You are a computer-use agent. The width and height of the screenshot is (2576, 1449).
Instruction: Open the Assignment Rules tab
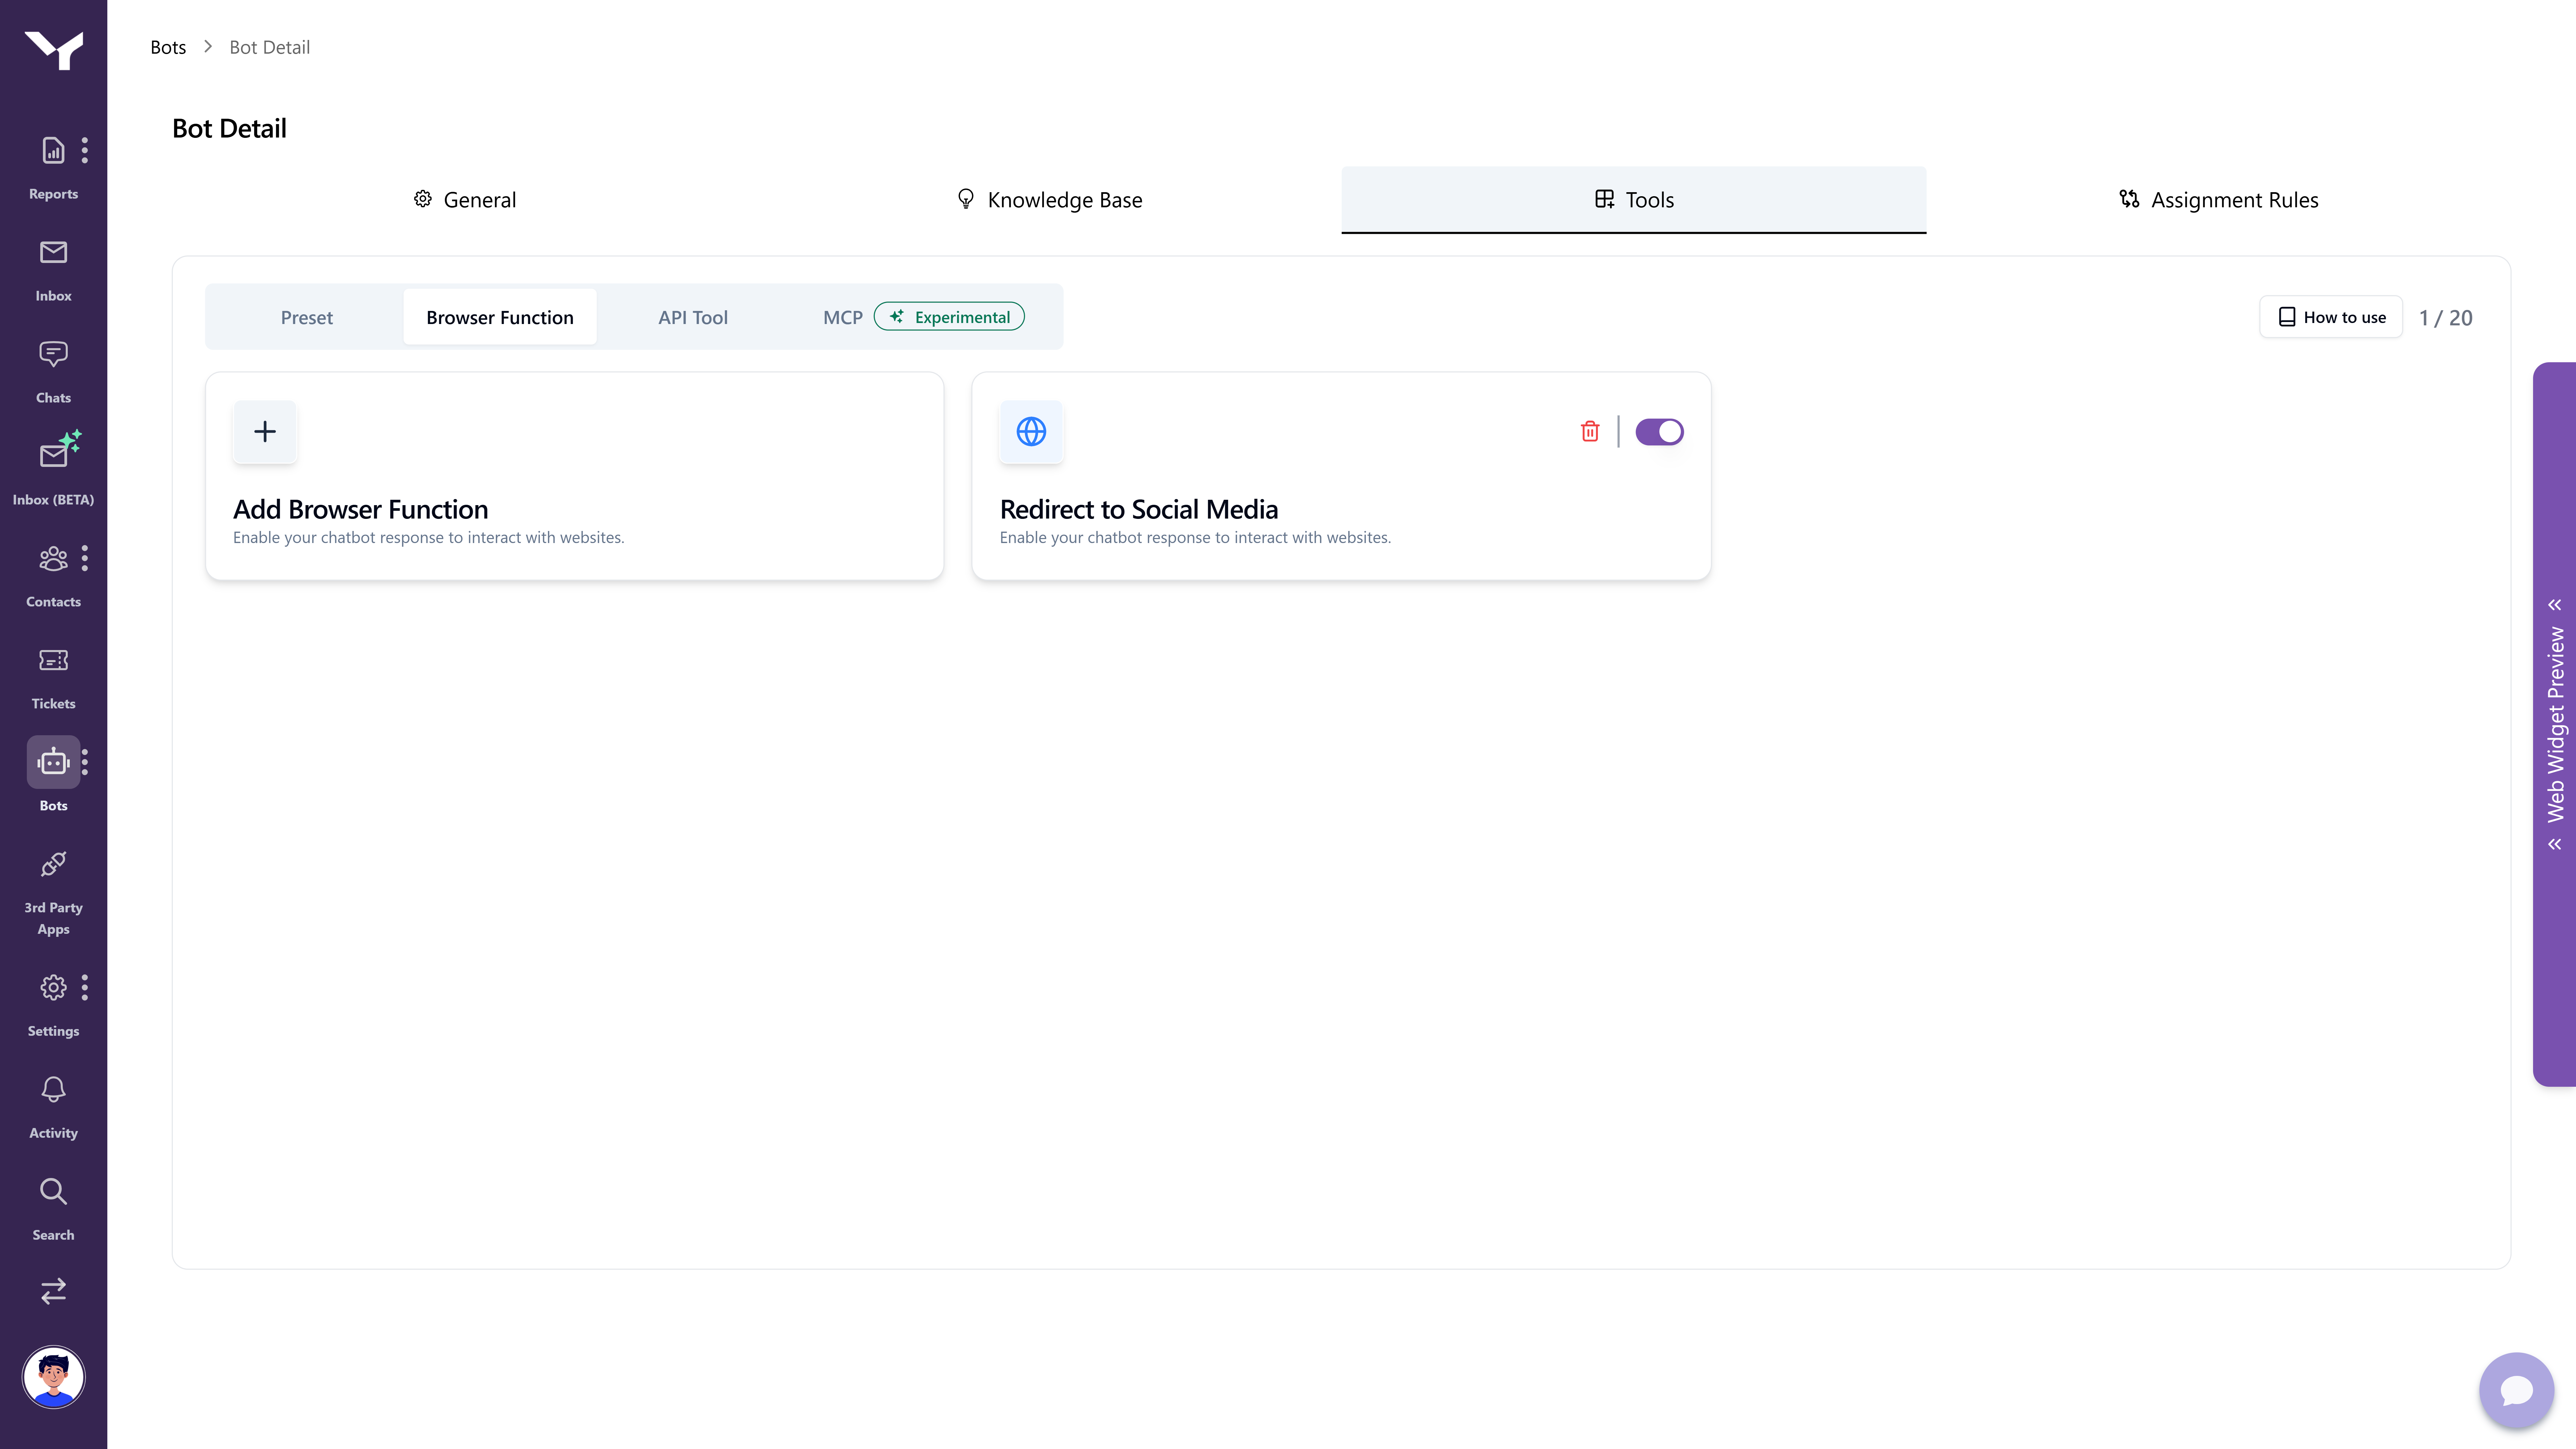pyautogui.click(x=2218, y=199)
